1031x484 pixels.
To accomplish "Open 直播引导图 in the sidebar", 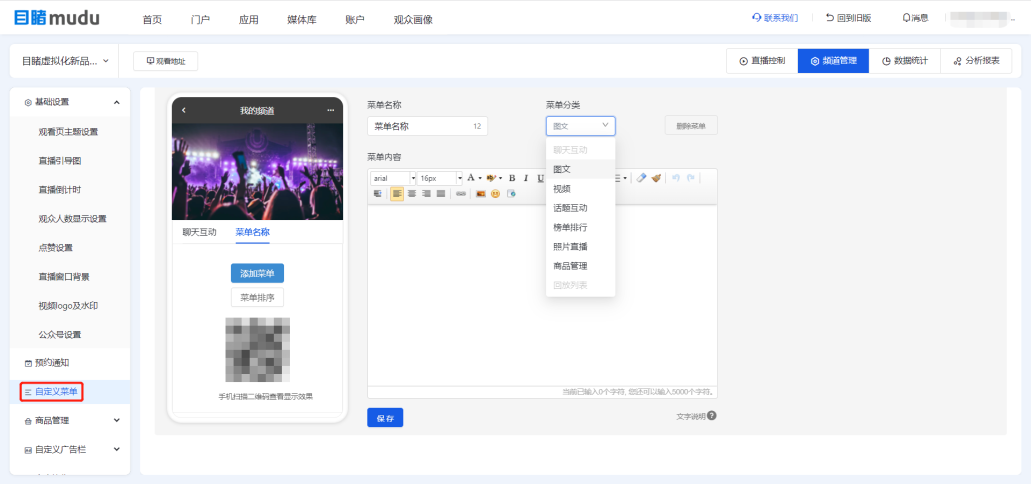I will [x=60, y=160].
